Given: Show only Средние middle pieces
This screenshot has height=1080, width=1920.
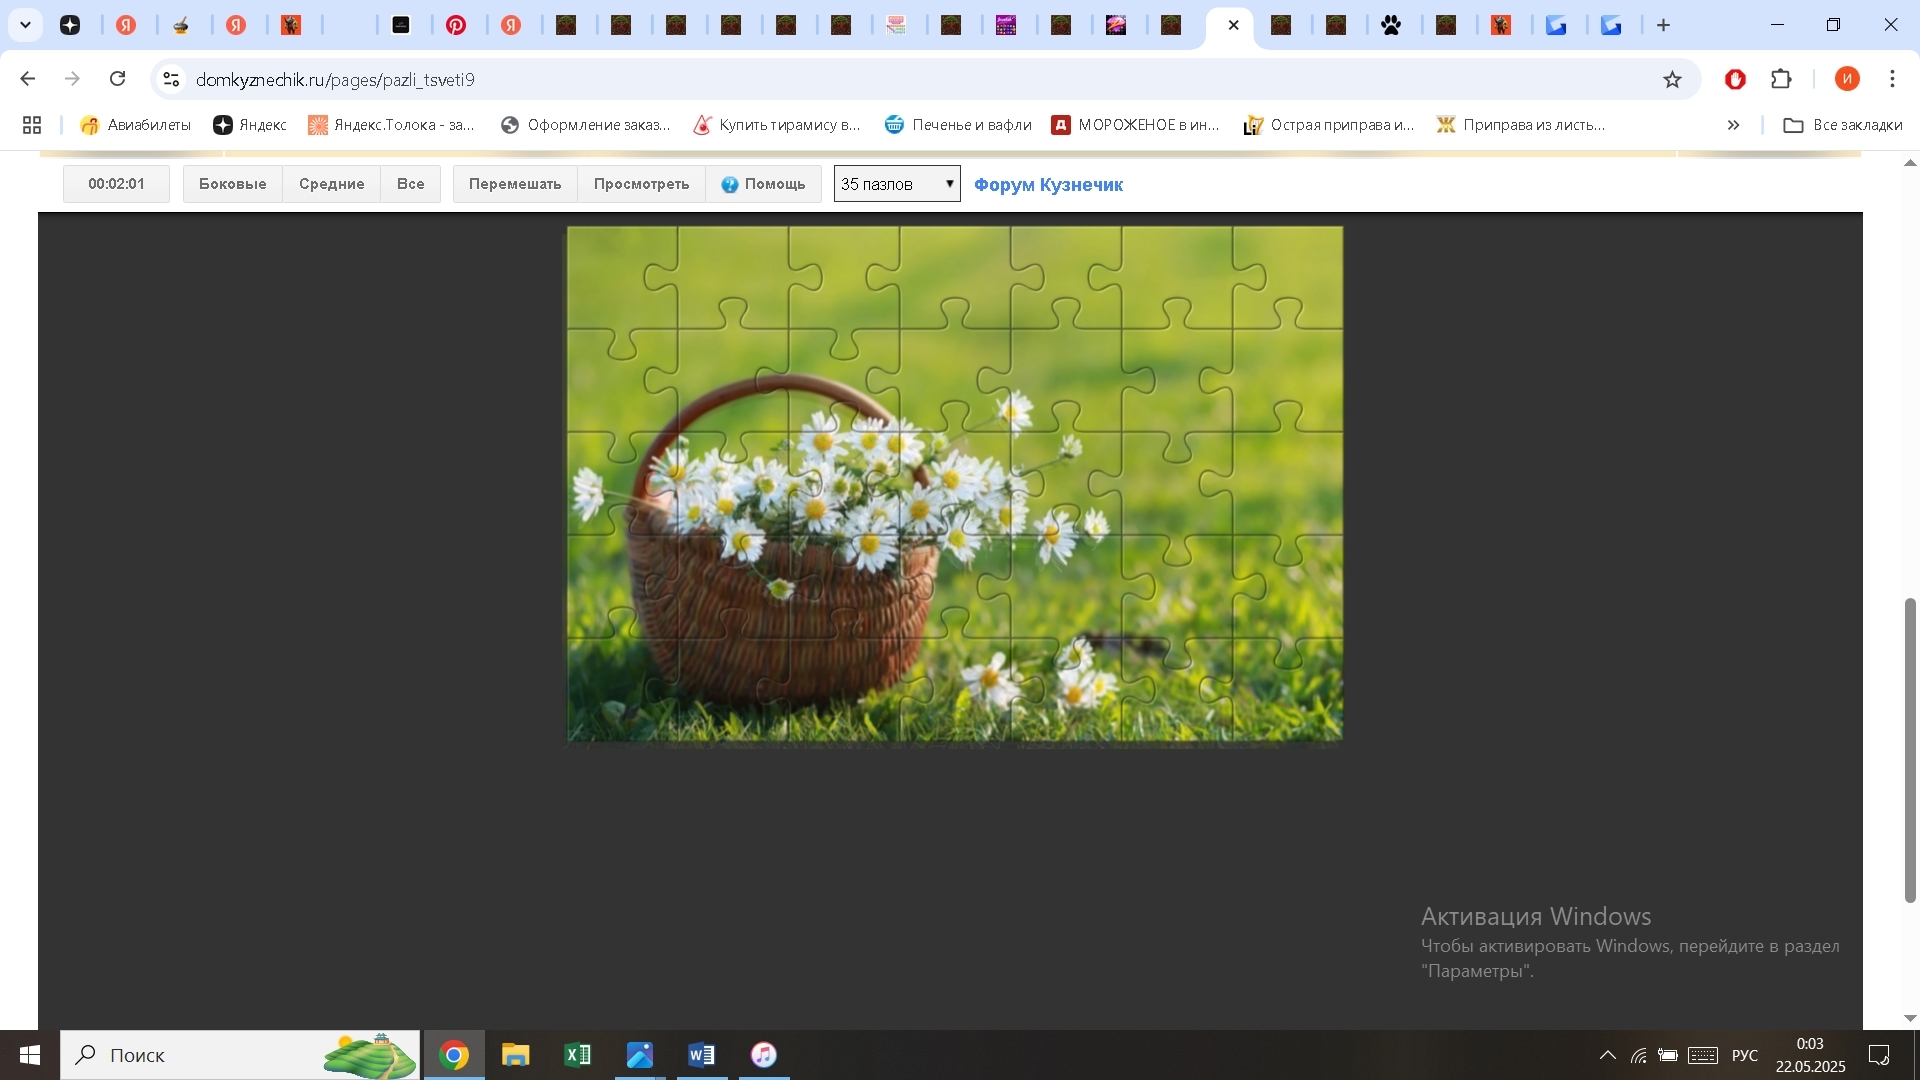Looking at the screenshot, I should coord(332,184).
